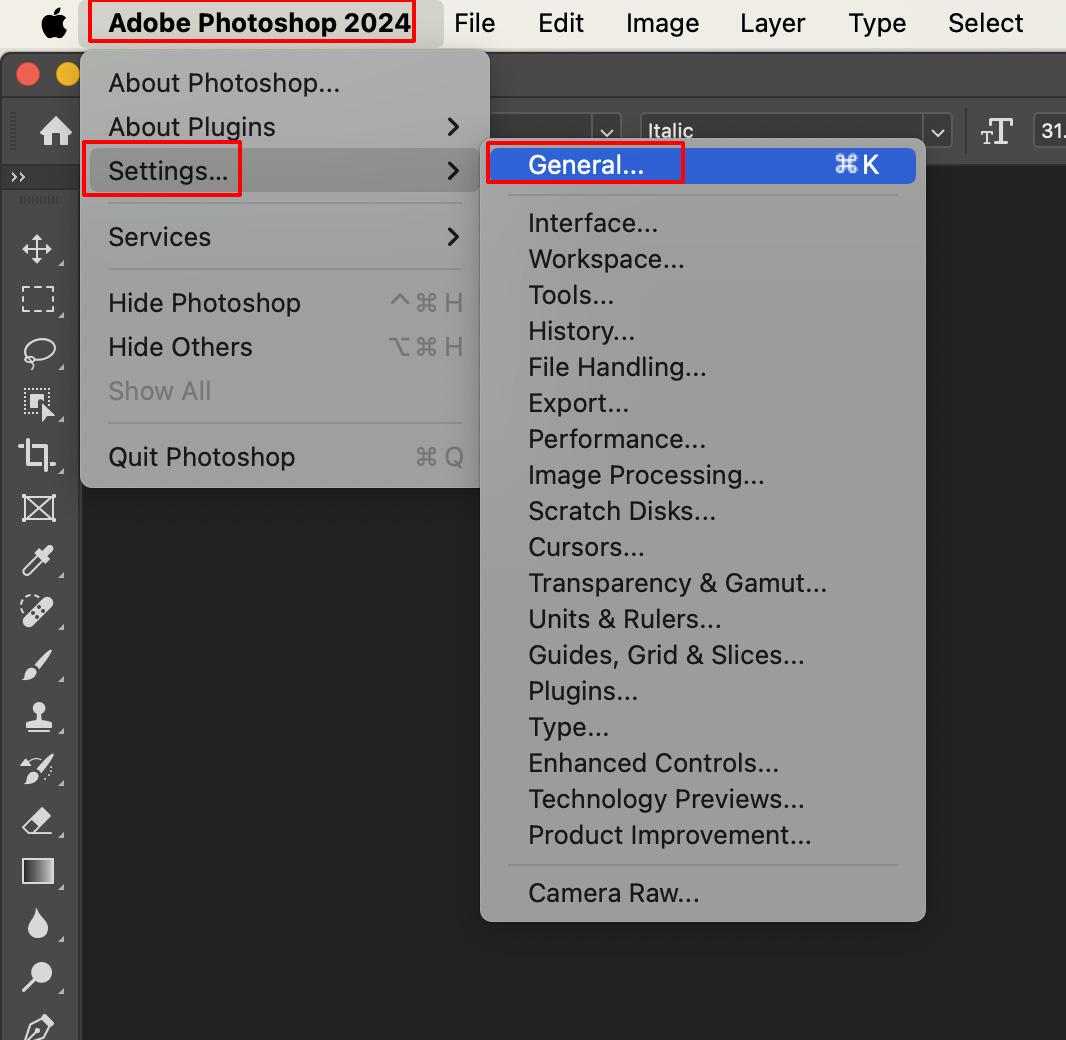This screenshot has width=1066, height=1040.
Task: Select the Eyedropper tool
Action: (37, 559)
